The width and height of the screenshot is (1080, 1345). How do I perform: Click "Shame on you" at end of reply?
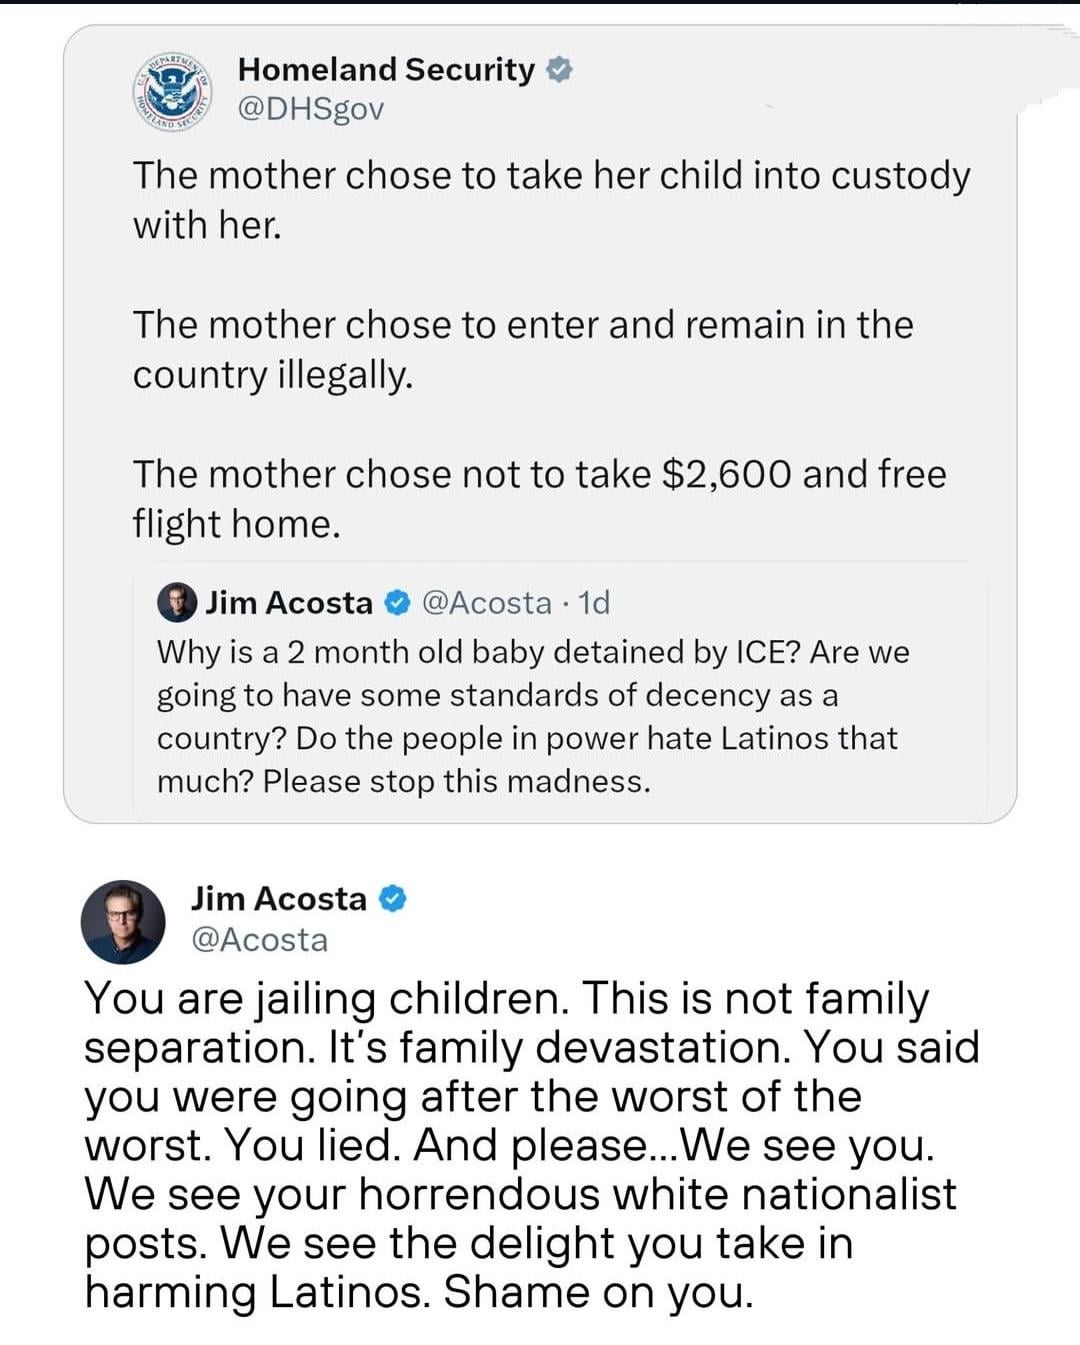pyautogui.click(x=598, y=1292)
